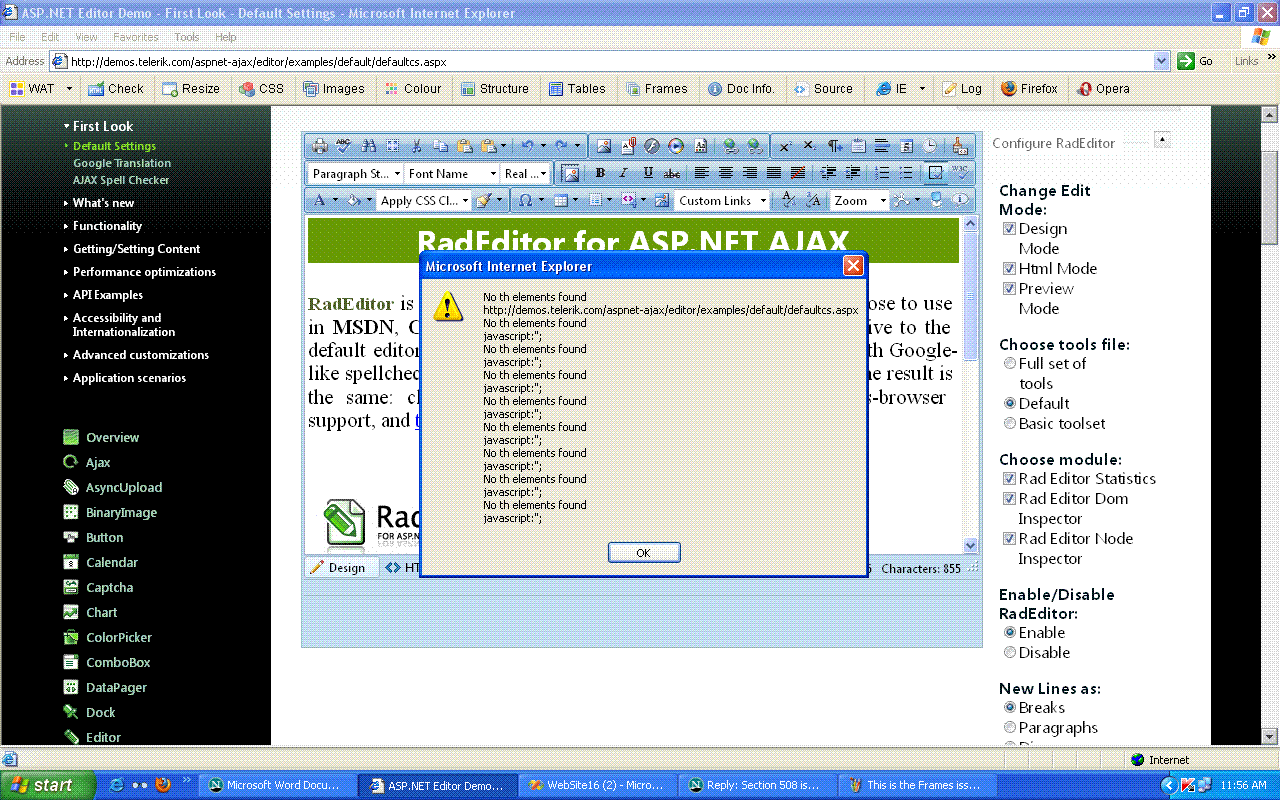Open Find and Replace binoculars icon
Screen dimensions: 1280x800
(x=368, y=146)
